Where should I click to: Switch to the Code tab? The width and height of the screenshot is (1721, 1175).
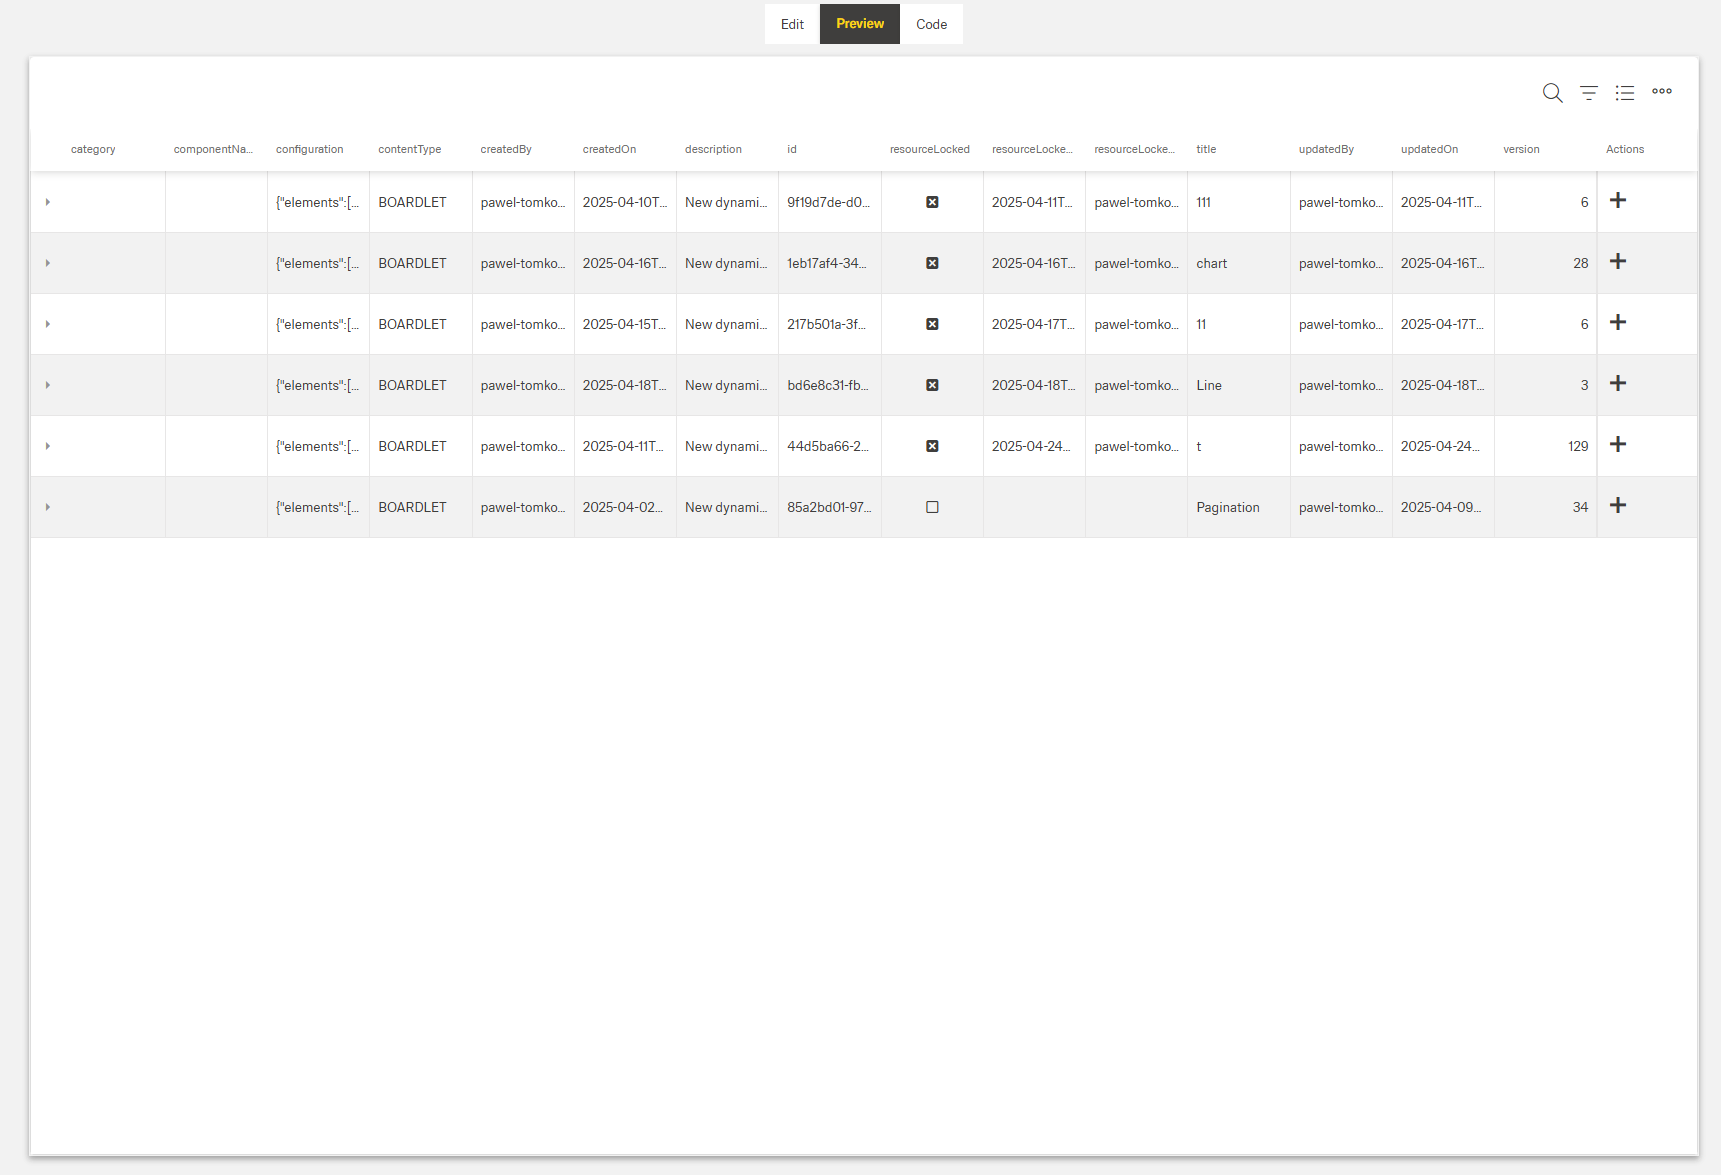pos(931,23)
